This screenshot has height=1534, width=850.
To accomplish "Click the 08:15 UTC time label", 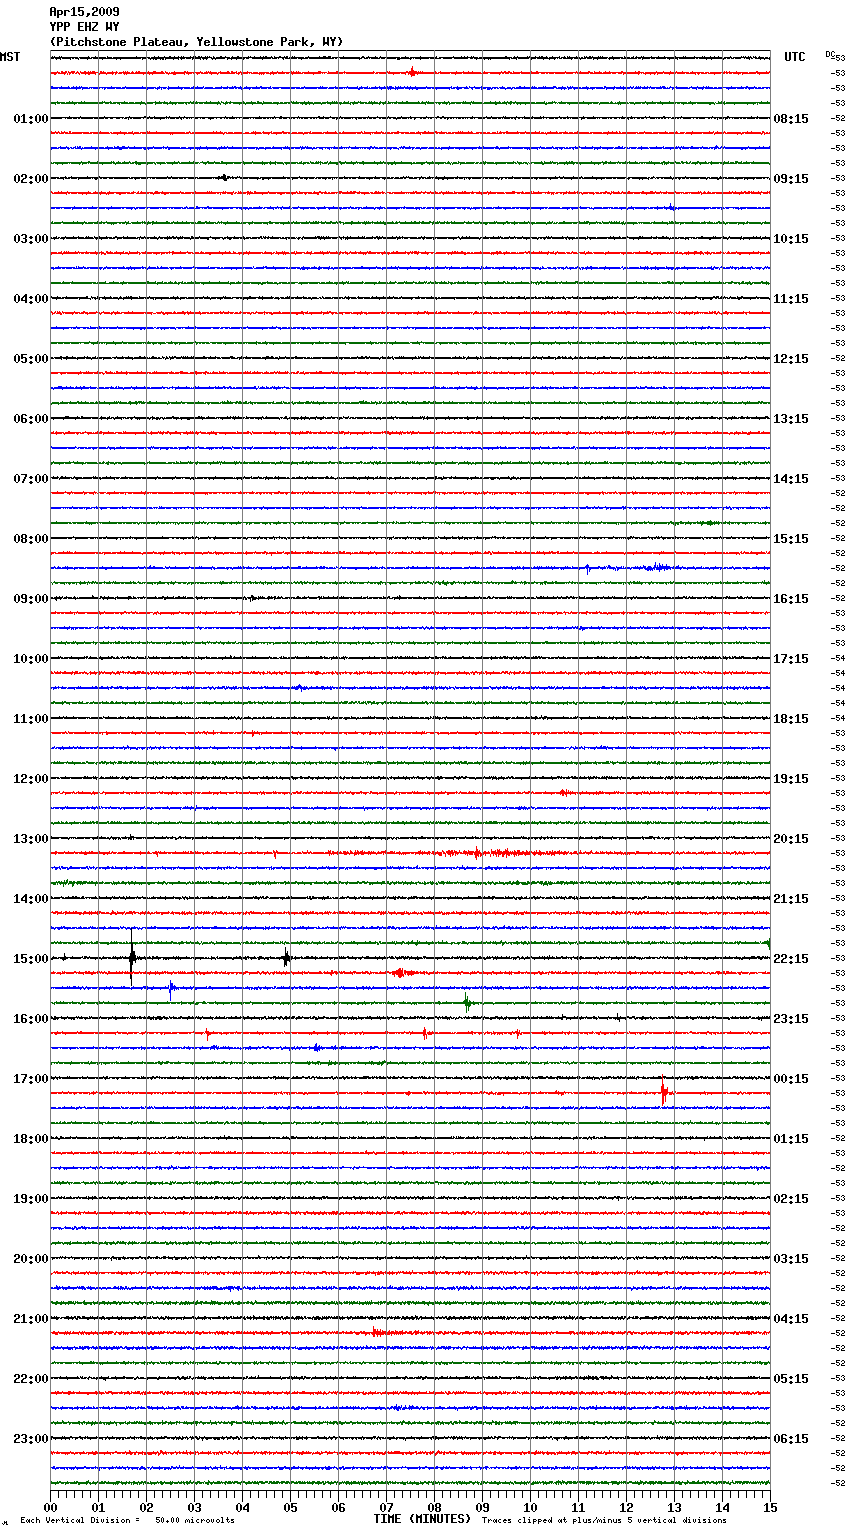I will [x=791, y=119].
